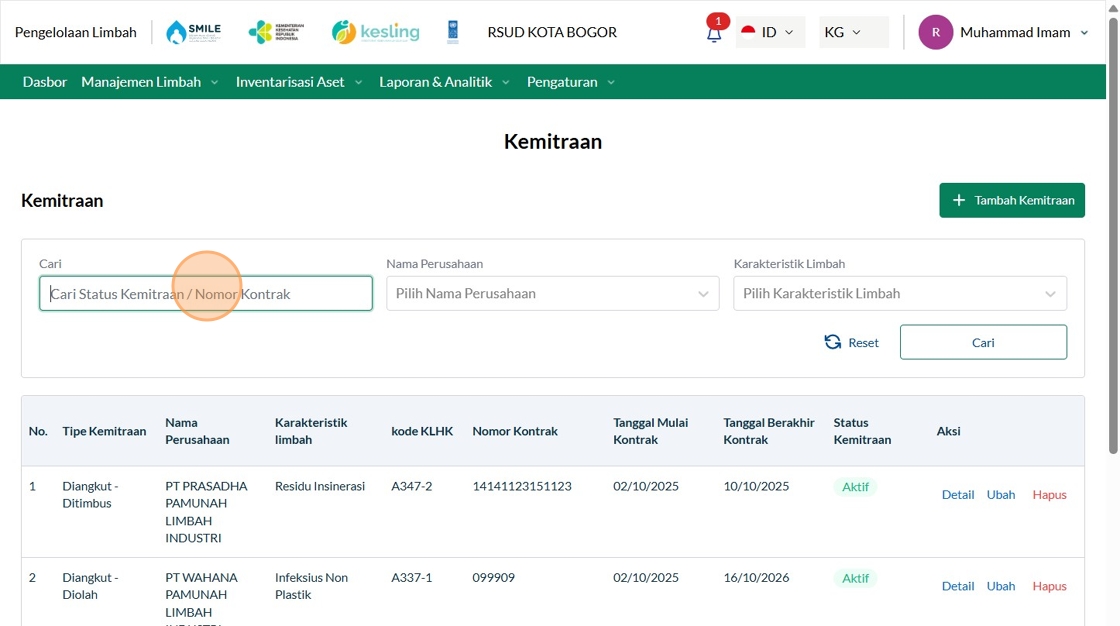Image resolution: width=1120 pixels, height=626 pixels.
Task: Click Nomor Kontrak column header
Action: click(x=515, y=431)
